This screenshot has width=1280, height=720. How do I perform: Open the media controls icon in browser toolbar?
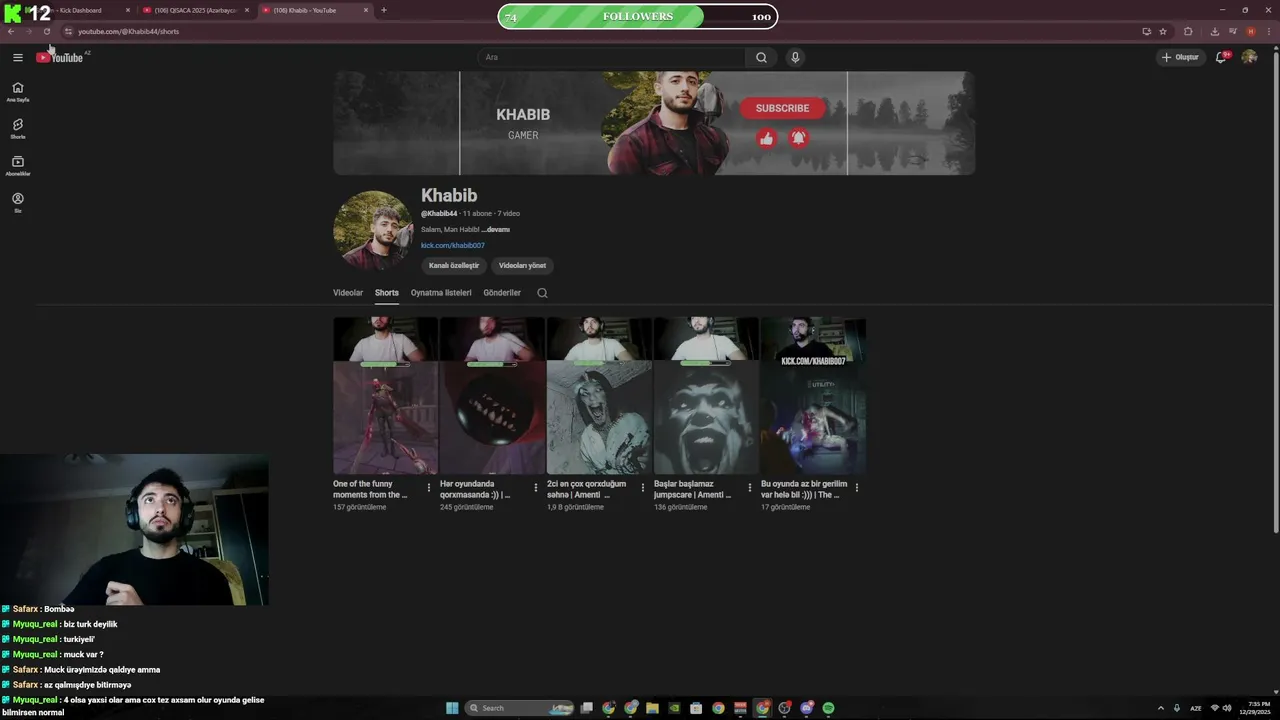(1233, 31)
